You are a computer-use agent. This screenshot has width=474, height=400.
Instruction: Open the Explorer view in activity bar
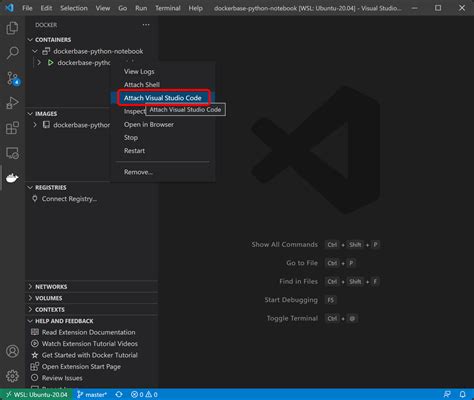[12, 28]
